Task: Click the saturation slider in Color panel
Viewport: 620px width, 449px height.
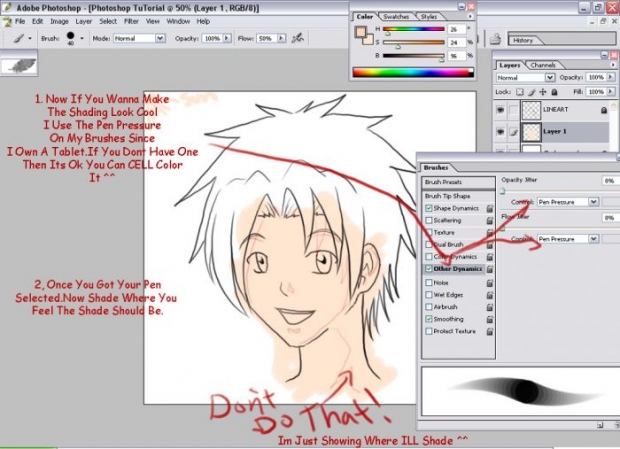Action: click(413, 42)
